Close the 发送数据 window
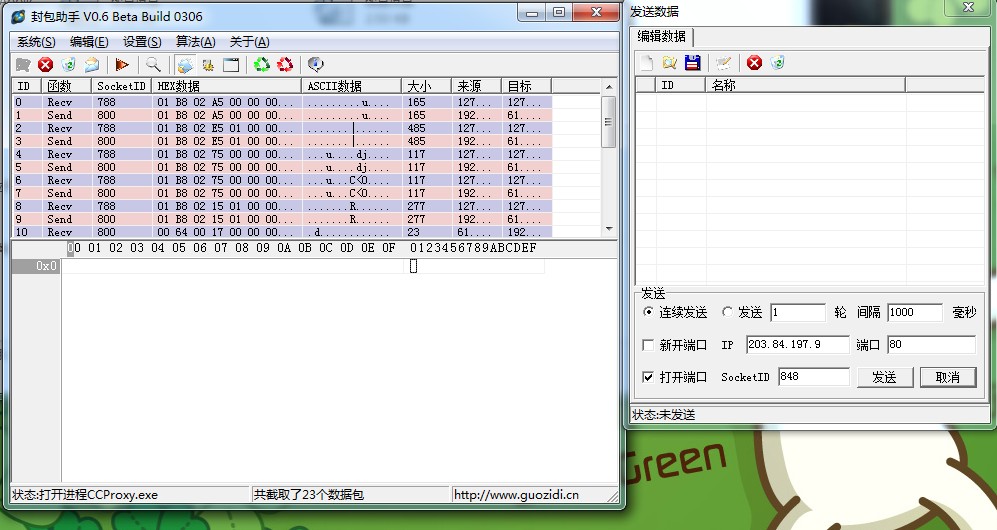Screen dimensions: 997x530 pyautogui.click(x=968, y=7)
